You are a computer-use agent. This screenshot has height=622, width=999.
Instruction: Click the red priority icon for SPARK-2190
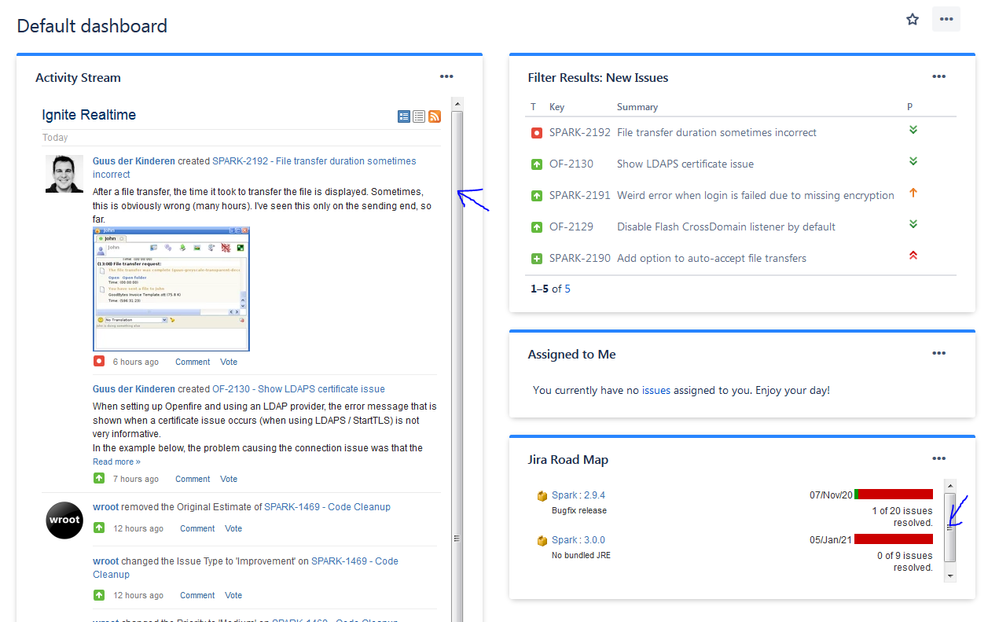click(913, 256)
